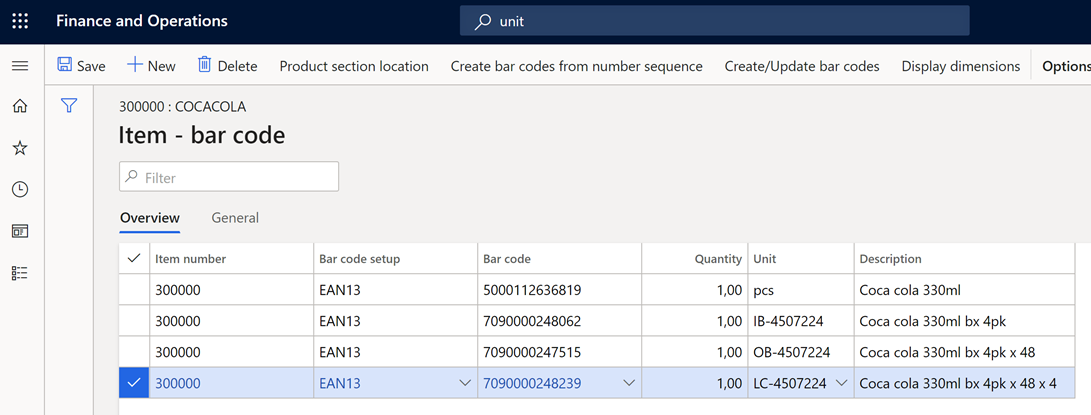Deselect the checked LC-4507224 row

tap(134, 383)
